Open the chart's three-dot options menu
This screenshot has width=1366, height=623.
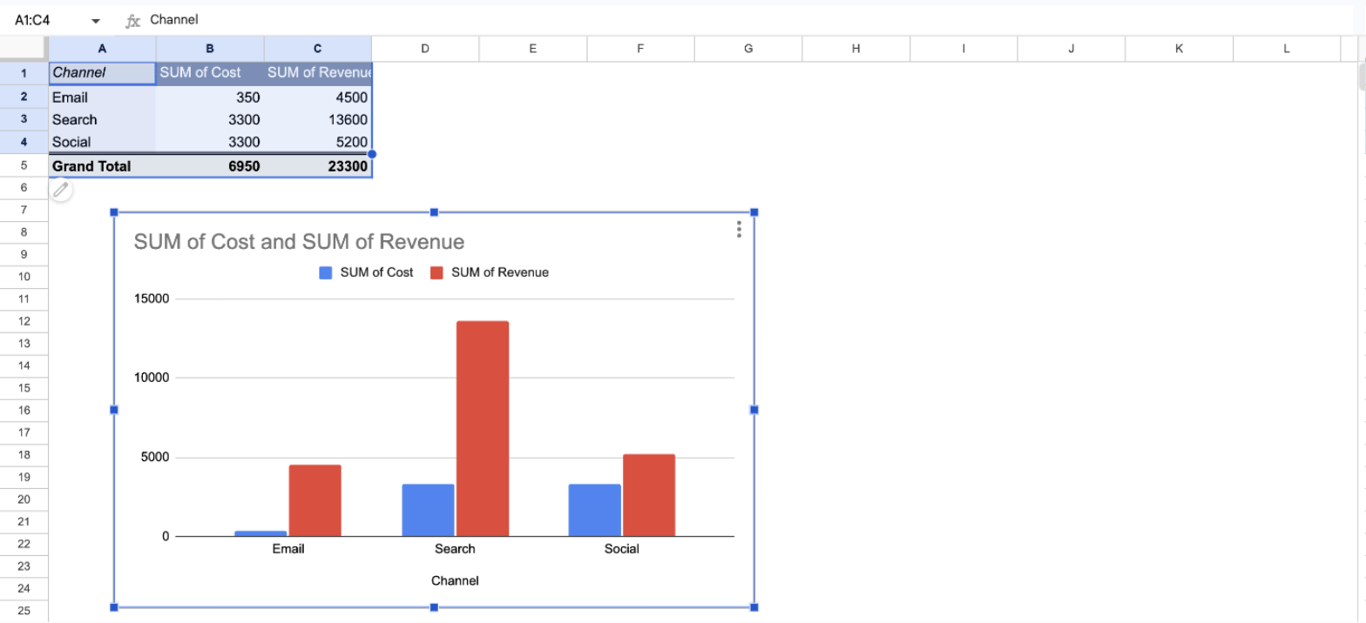[x=739, y=229]
